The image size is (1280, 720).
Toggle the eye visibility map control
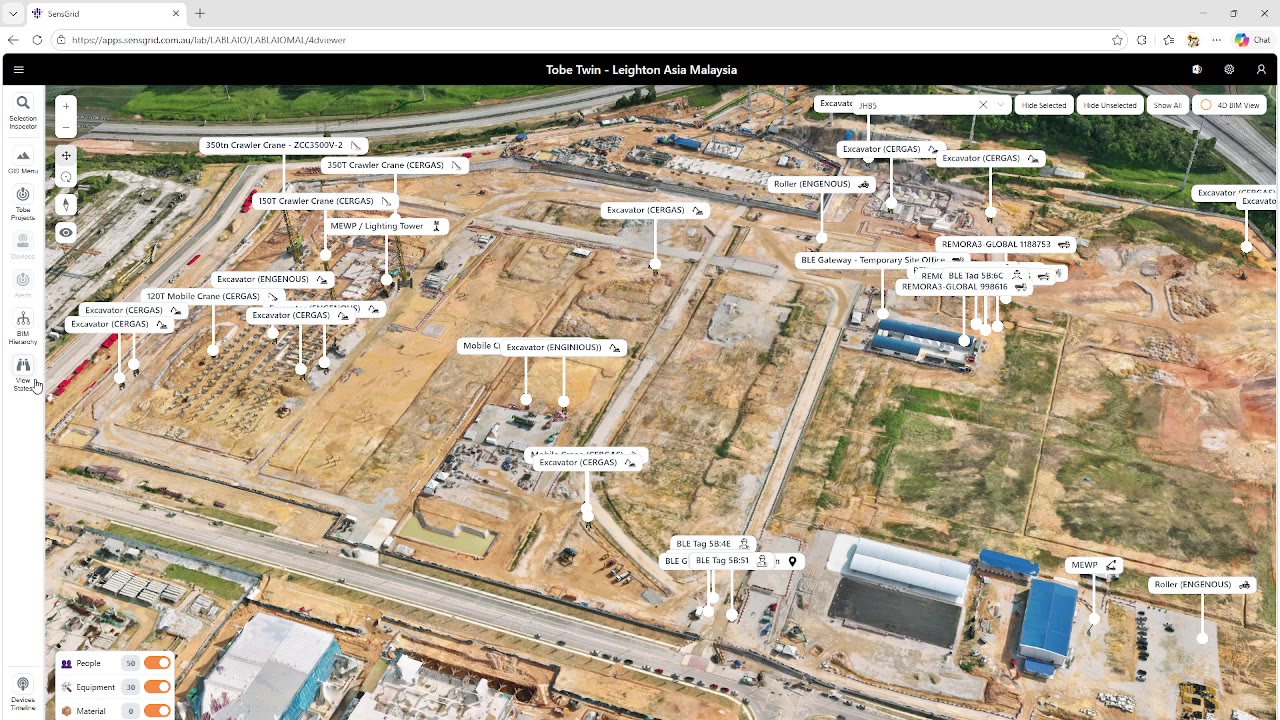coord(66,233)
